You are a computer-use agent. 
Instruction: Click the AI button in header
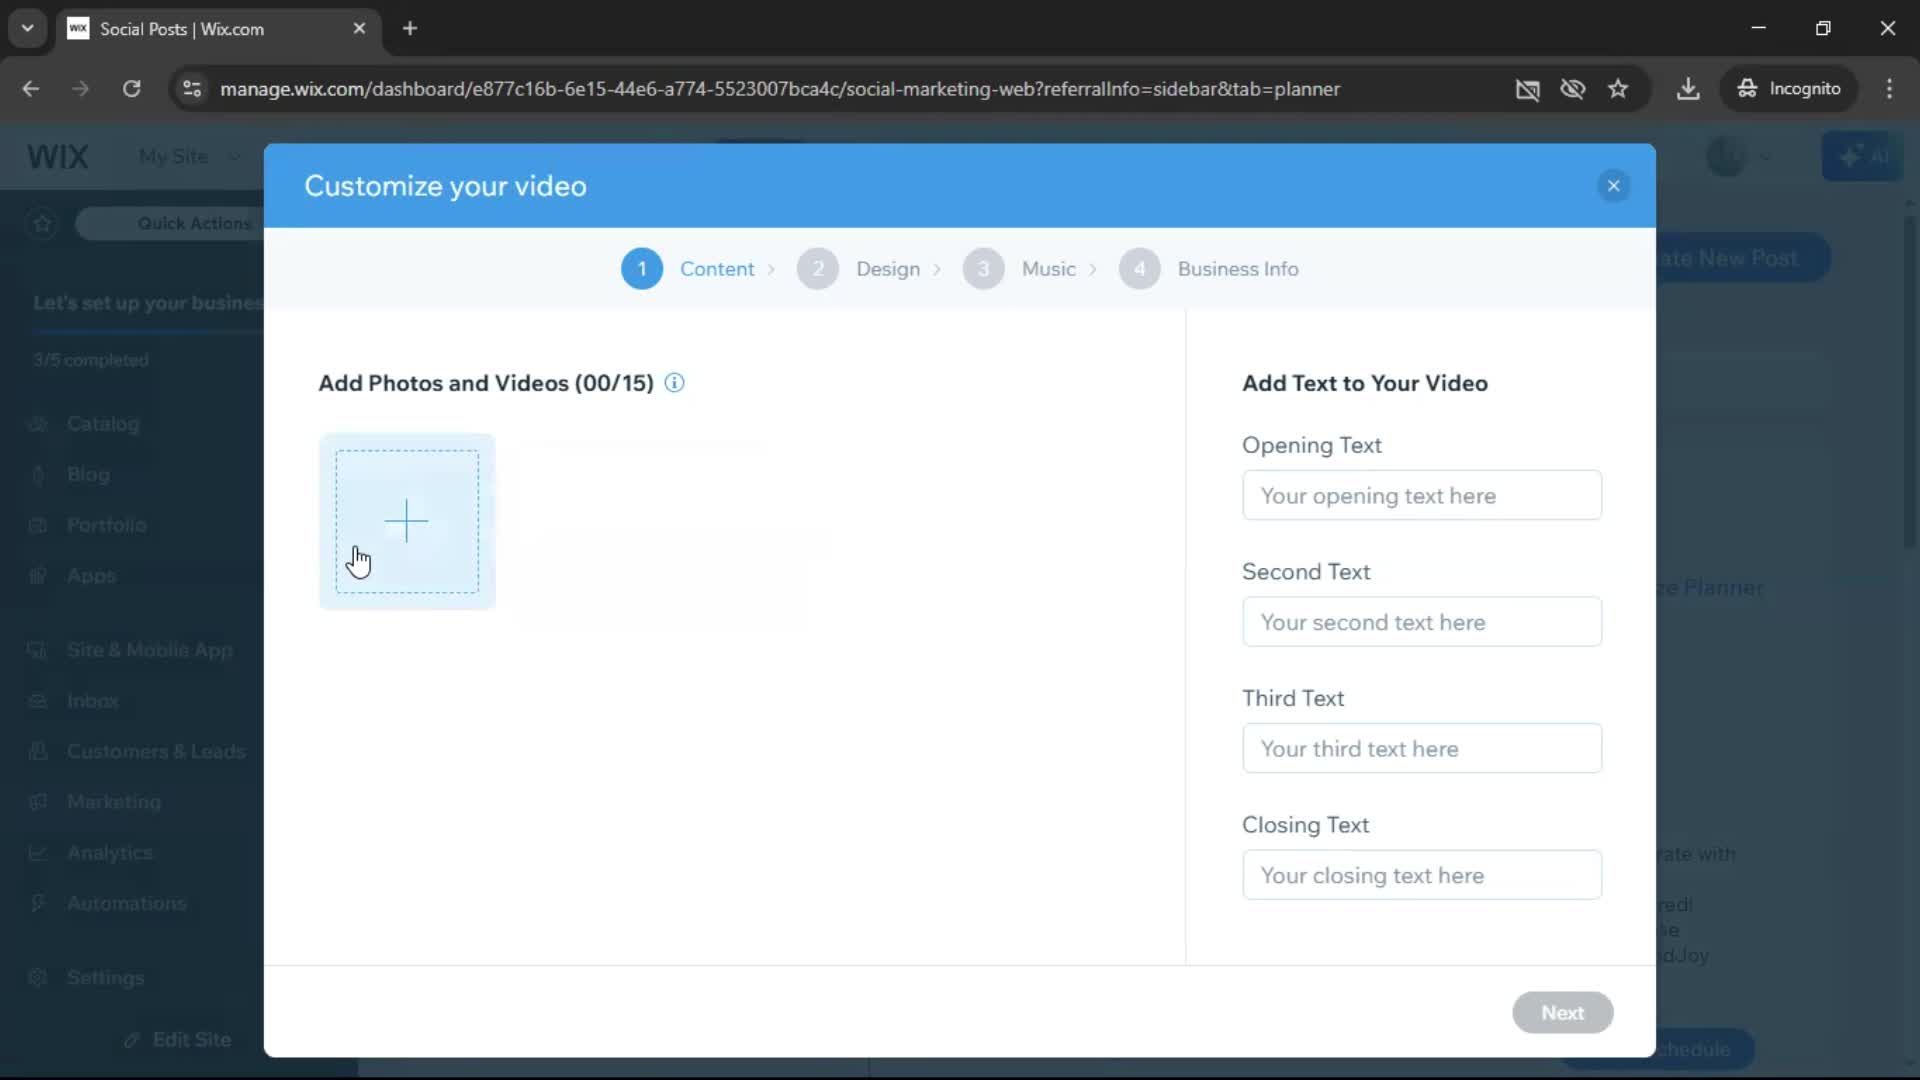1863,156
